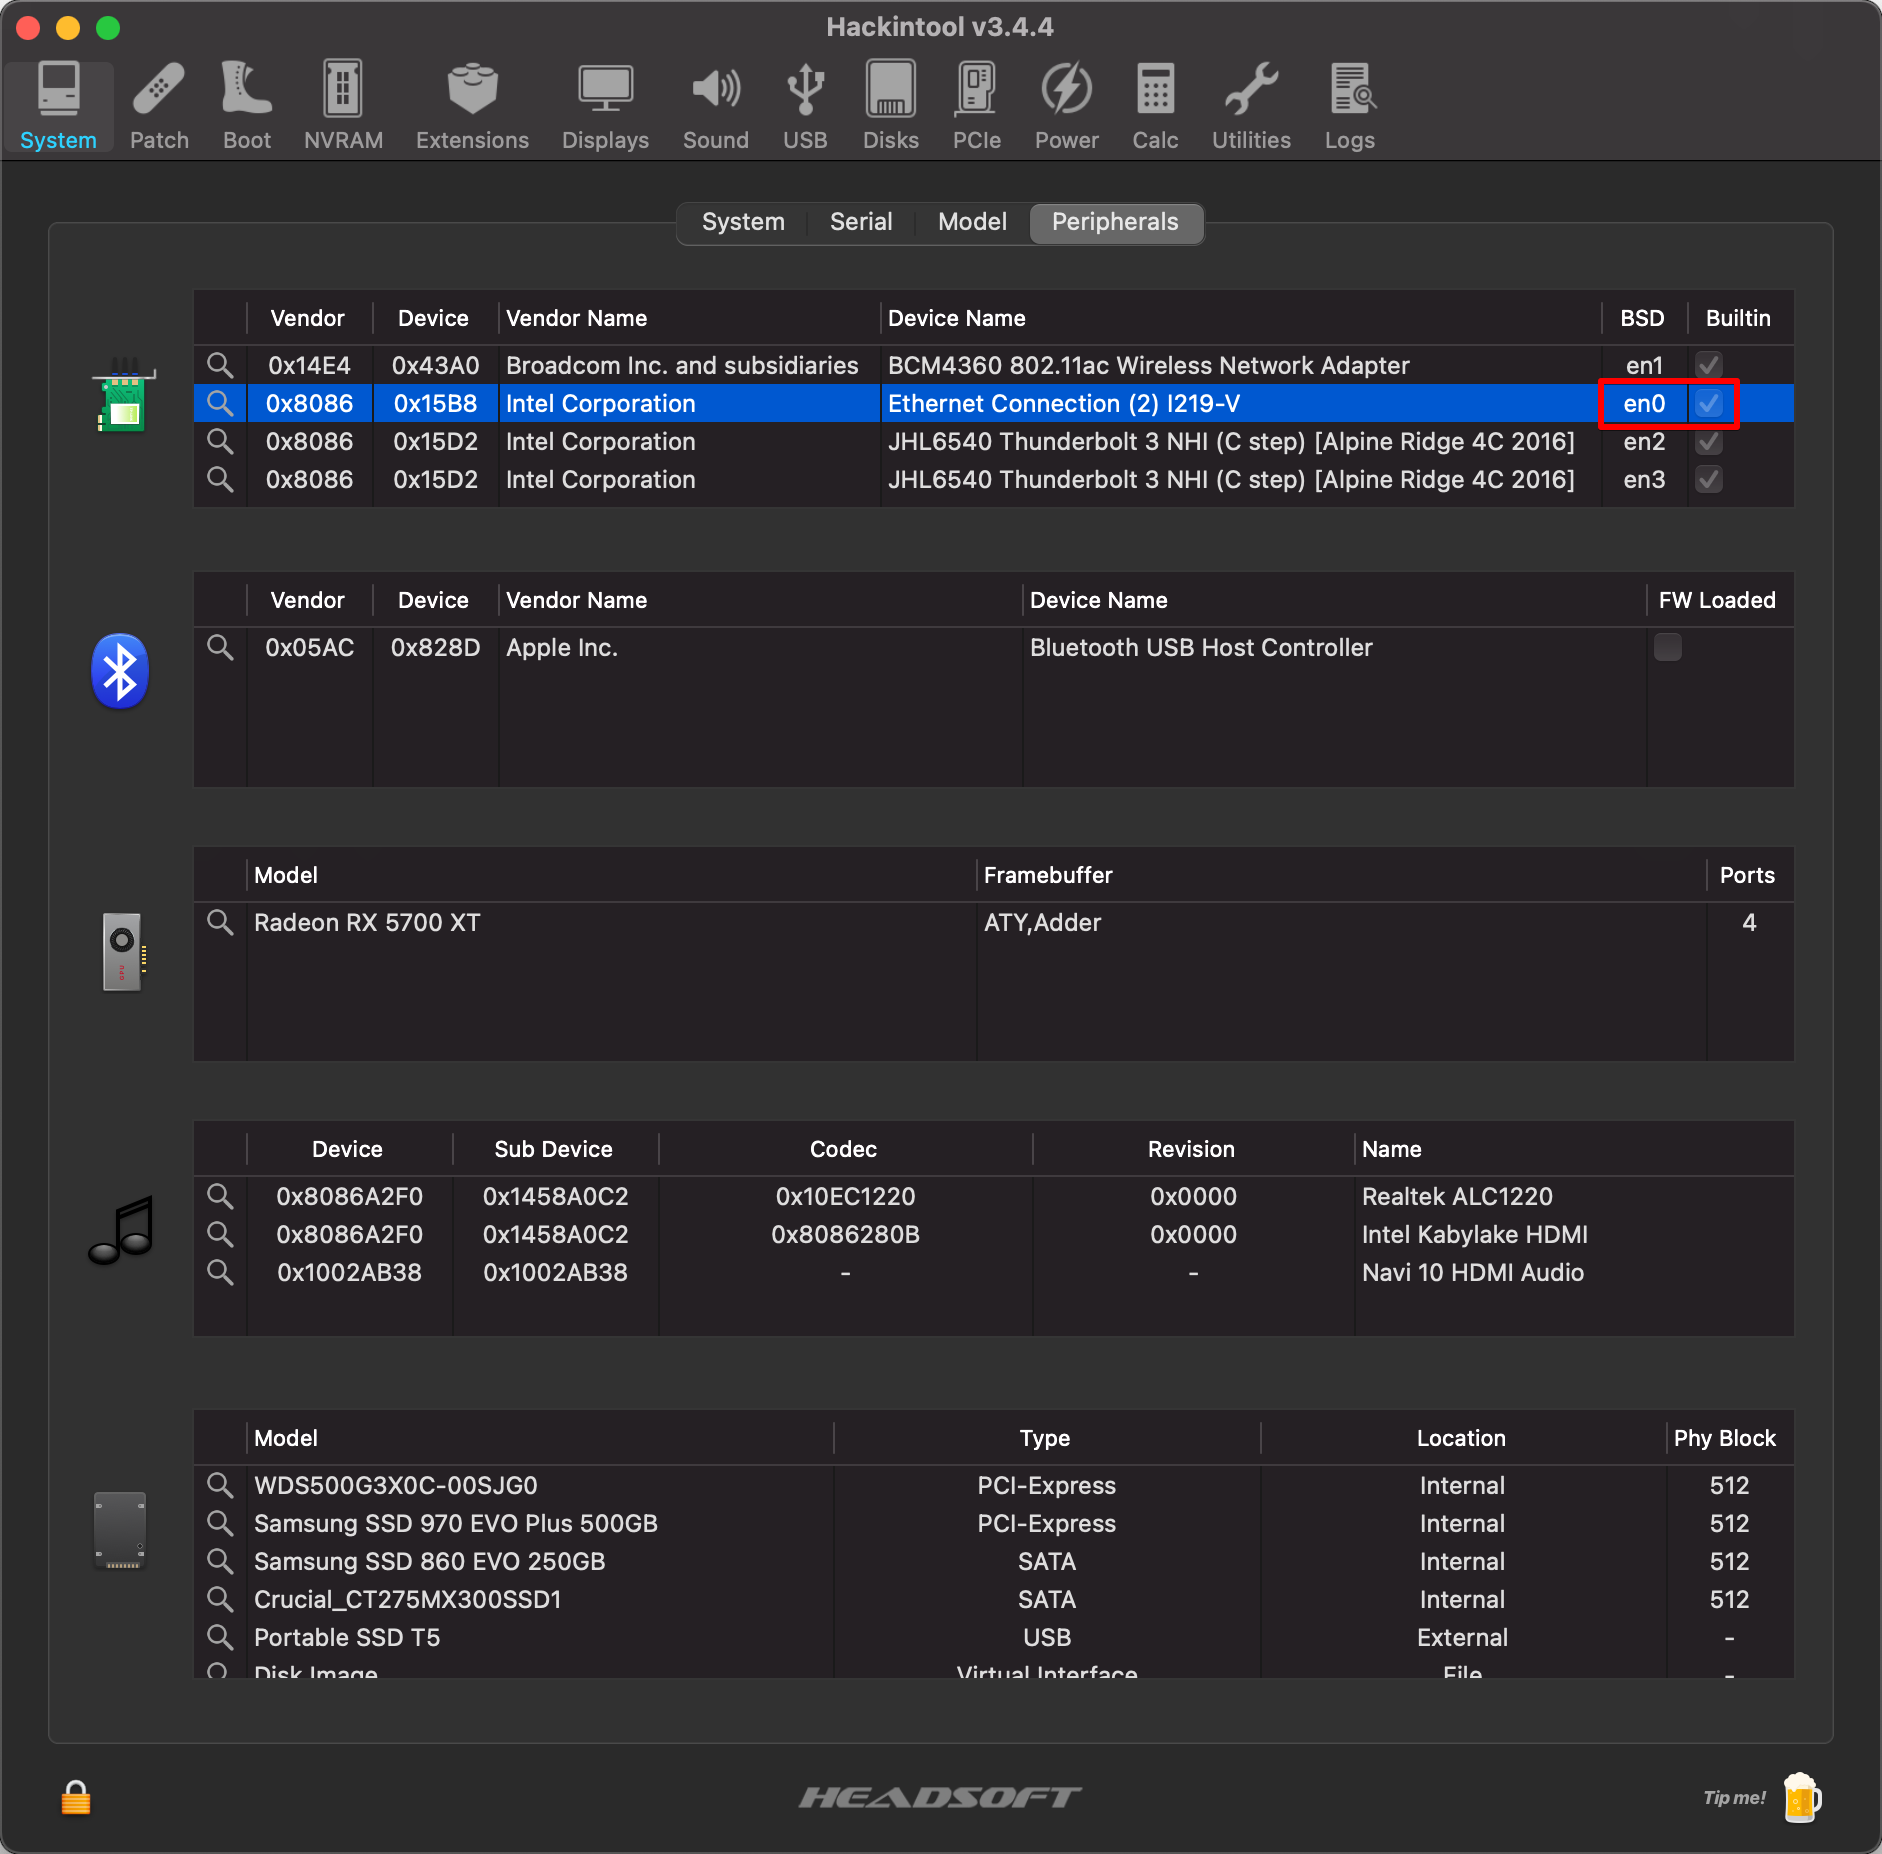Switch to the Serial tab
Screen dimensions: 1882x1854
coord(861,222)
